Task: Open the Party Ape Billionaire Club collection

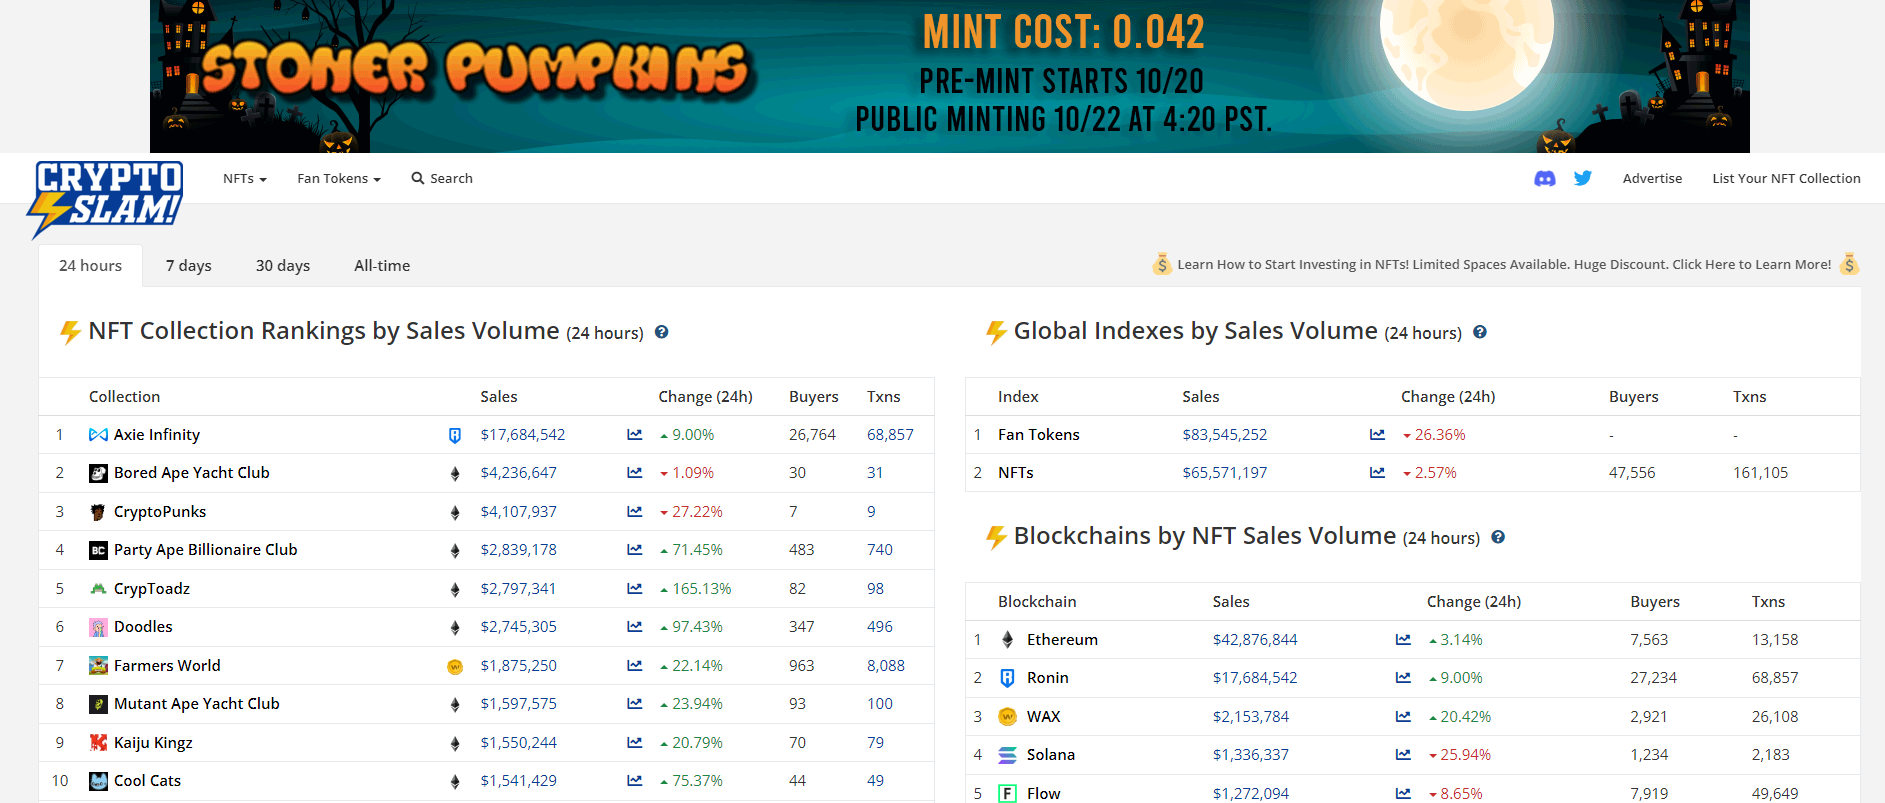Action: tap(206, 550)
